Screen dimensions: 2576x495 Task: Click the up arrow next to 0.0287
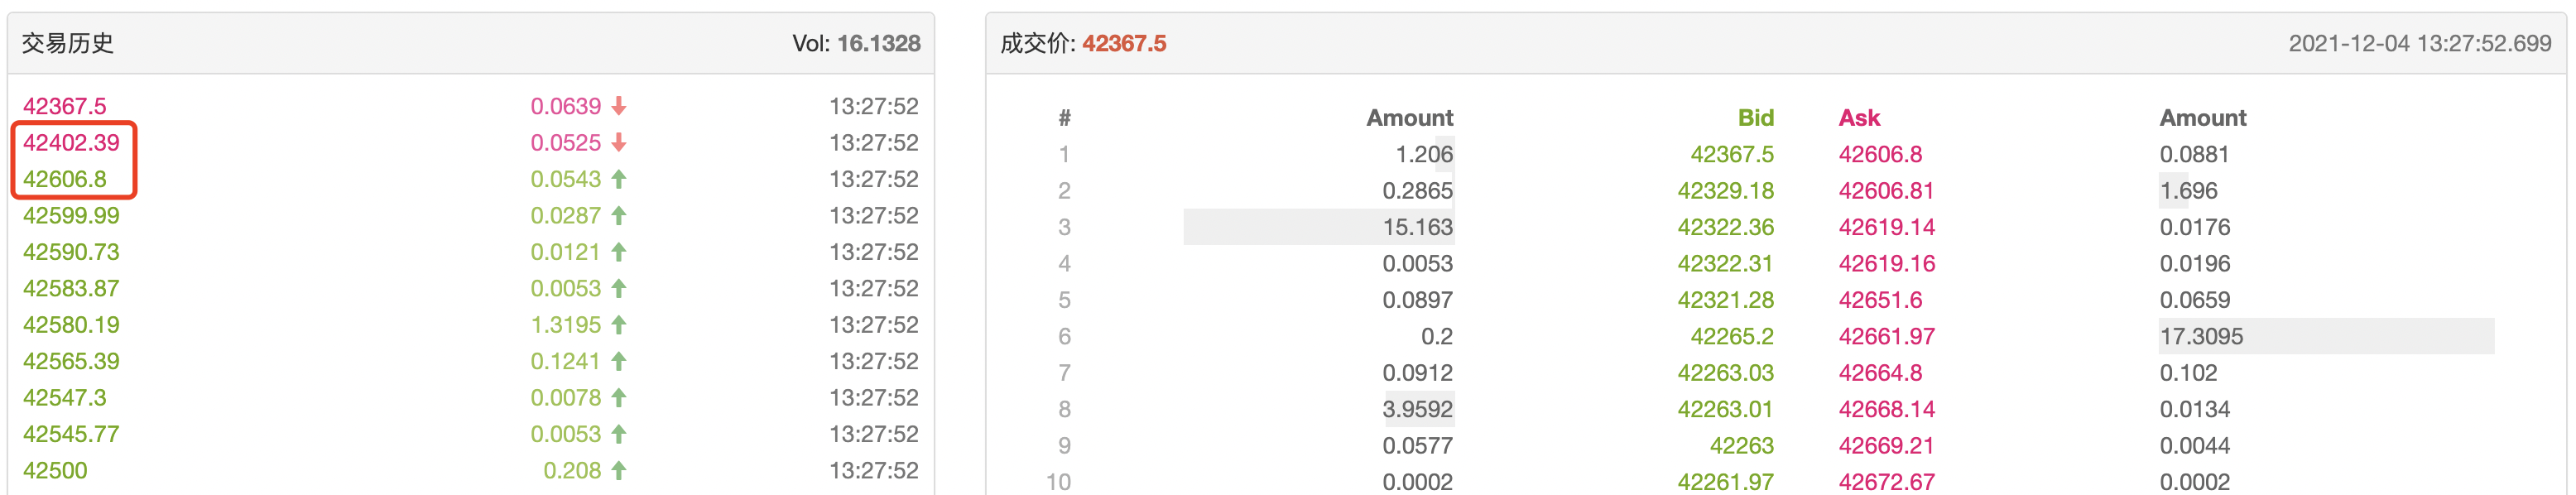(619, 215)
